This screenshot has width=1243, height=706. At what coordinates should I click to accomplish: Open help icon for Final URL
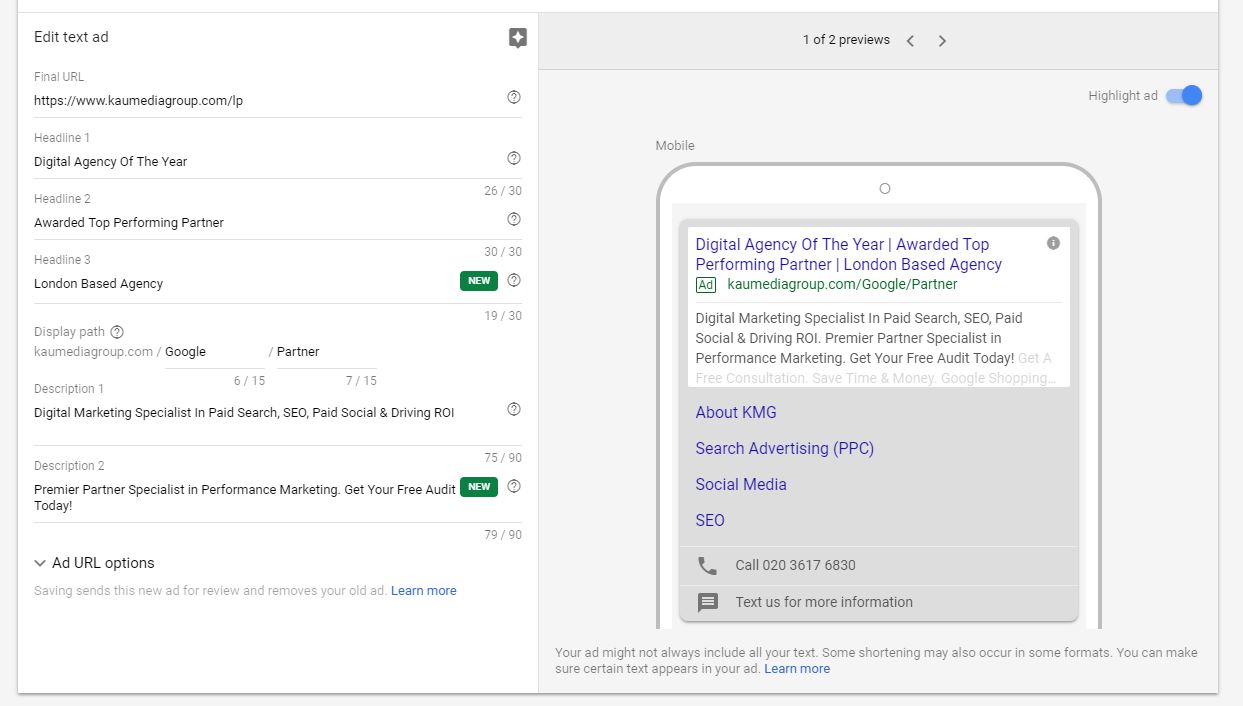[514, 97]
